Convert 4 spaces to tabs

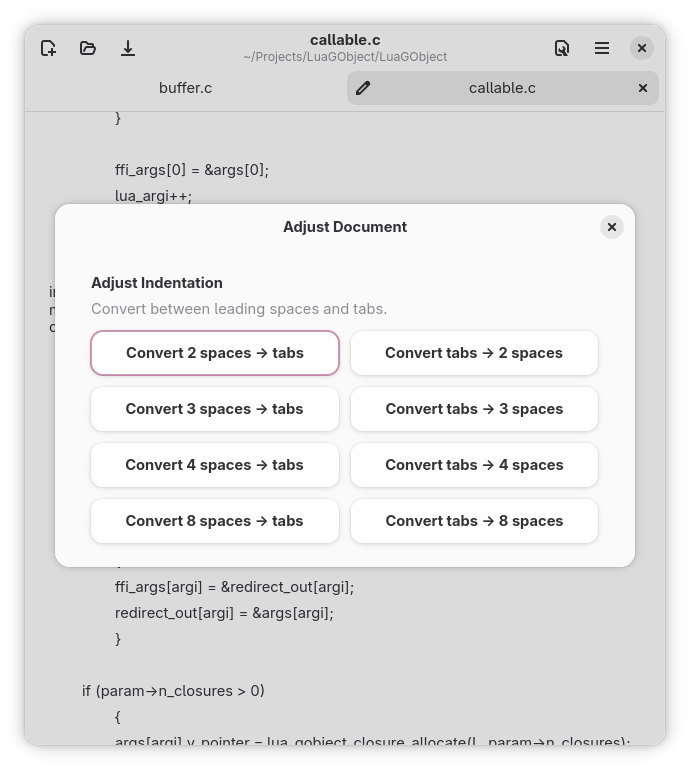point(215,465)
